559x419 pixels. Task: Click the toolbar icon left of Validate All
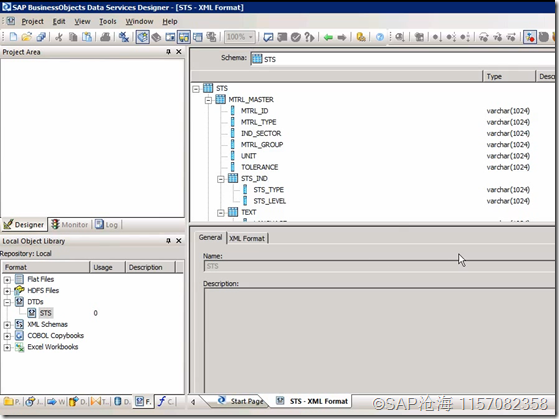[268, 37]
